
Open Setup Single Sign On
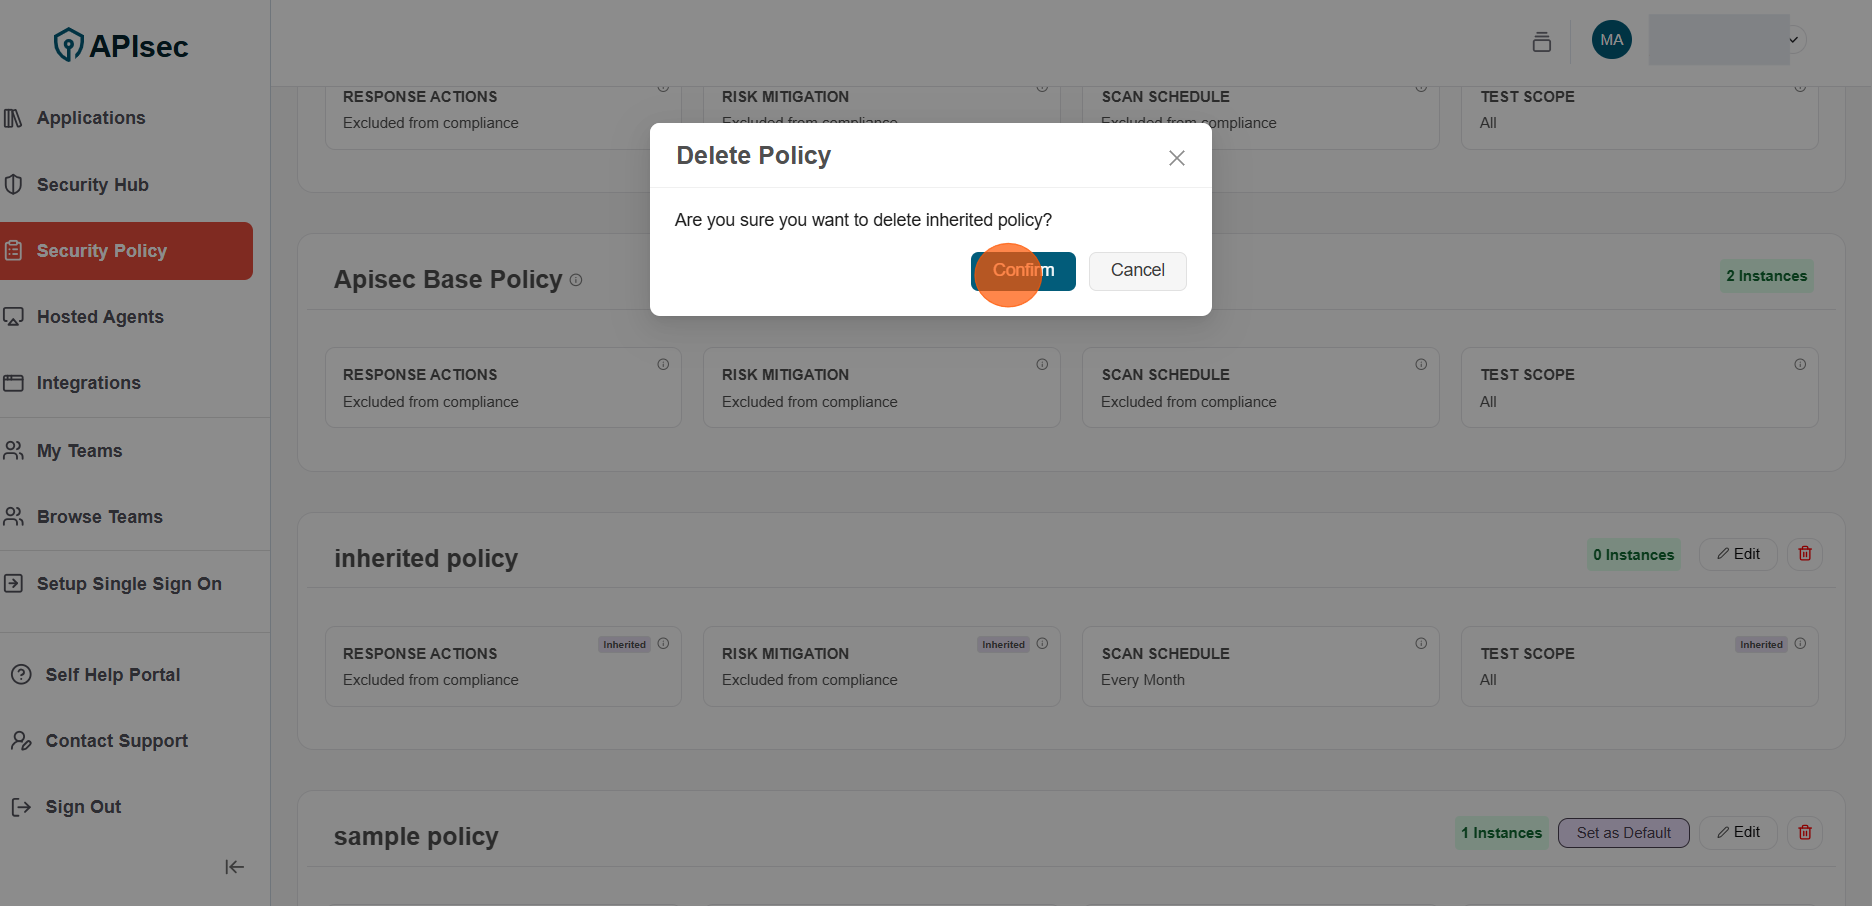128,583
